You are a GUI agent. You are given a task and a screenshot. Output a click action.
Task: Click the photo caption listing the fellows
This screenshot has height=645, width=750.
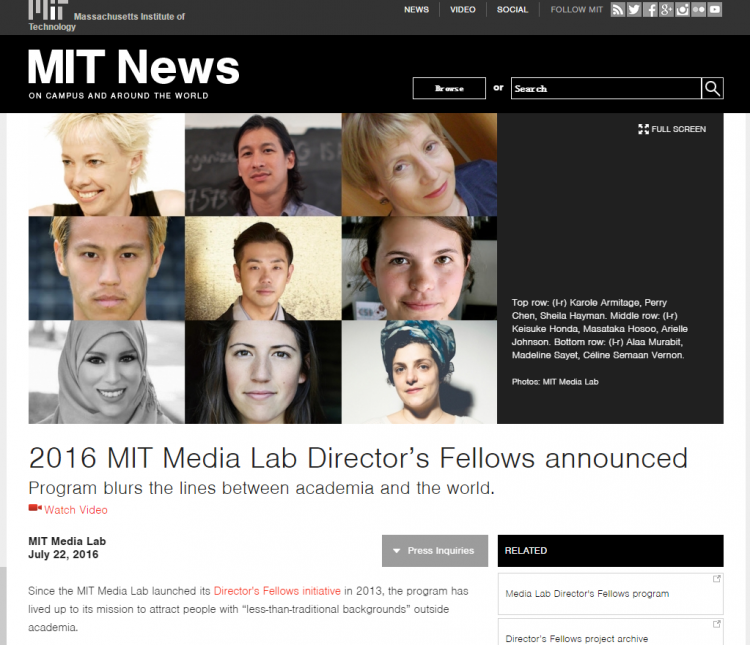pos(600,329)
